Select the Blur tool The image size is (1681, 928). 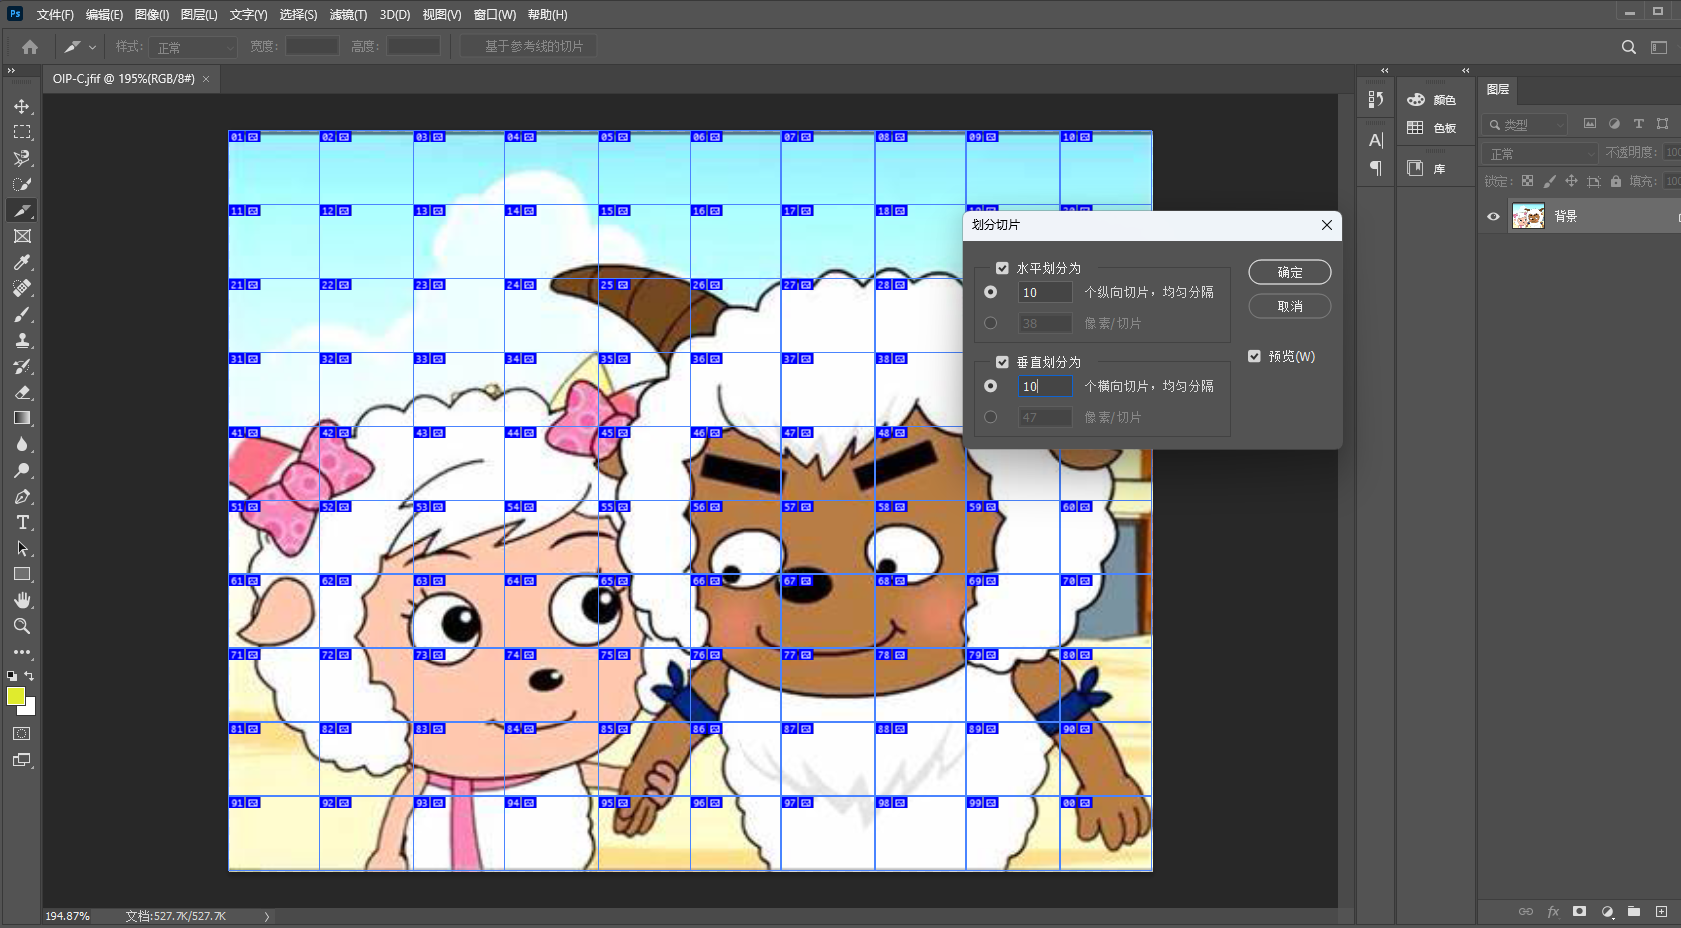coord(22,444)
